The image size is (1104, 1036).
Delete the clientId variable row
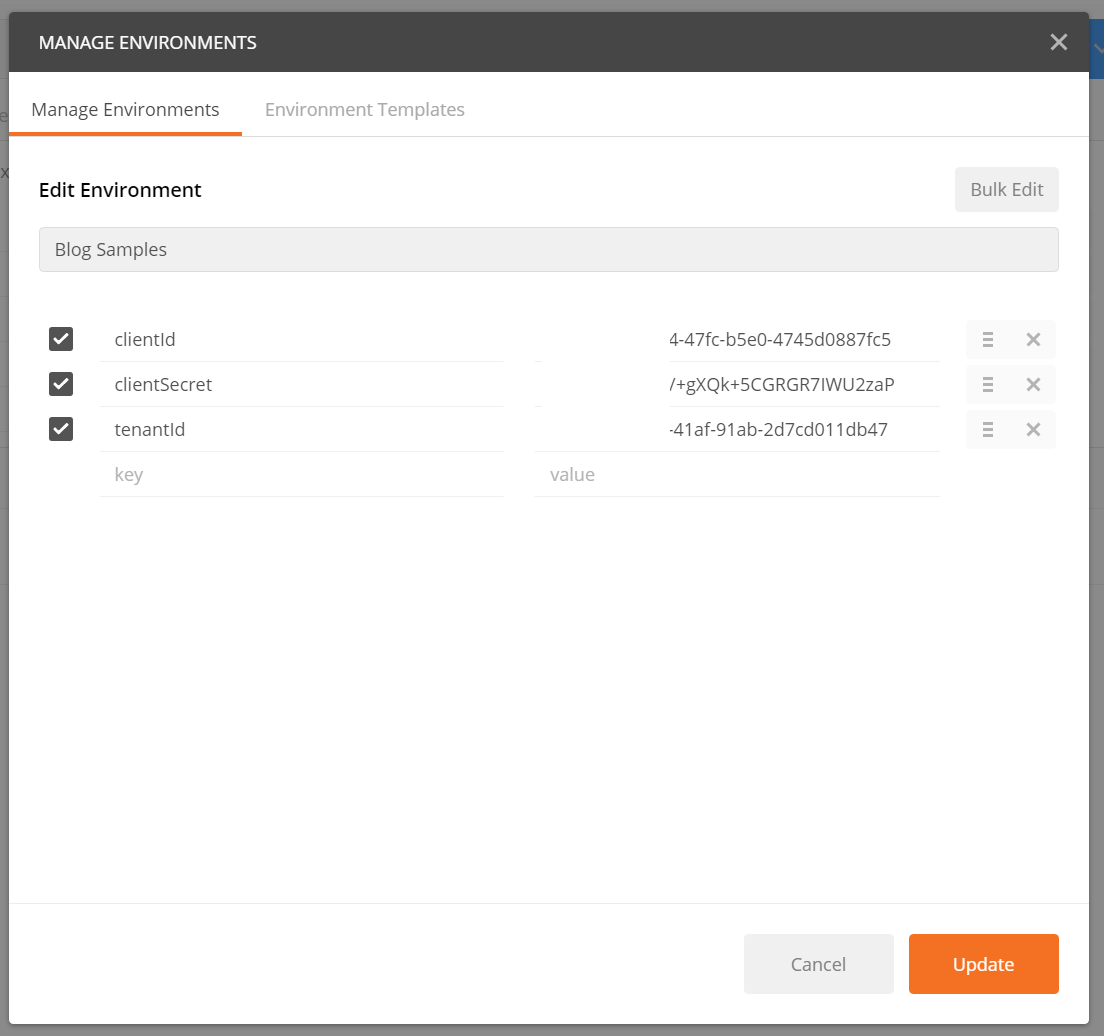[x=1033, y=340]
